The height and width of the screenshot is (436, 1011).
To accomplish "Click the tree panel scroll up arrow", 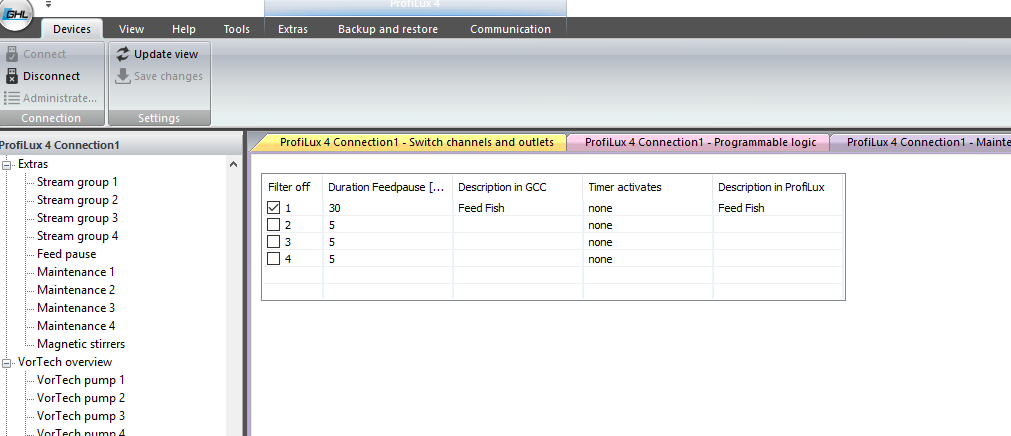I will tap(233, 164).
